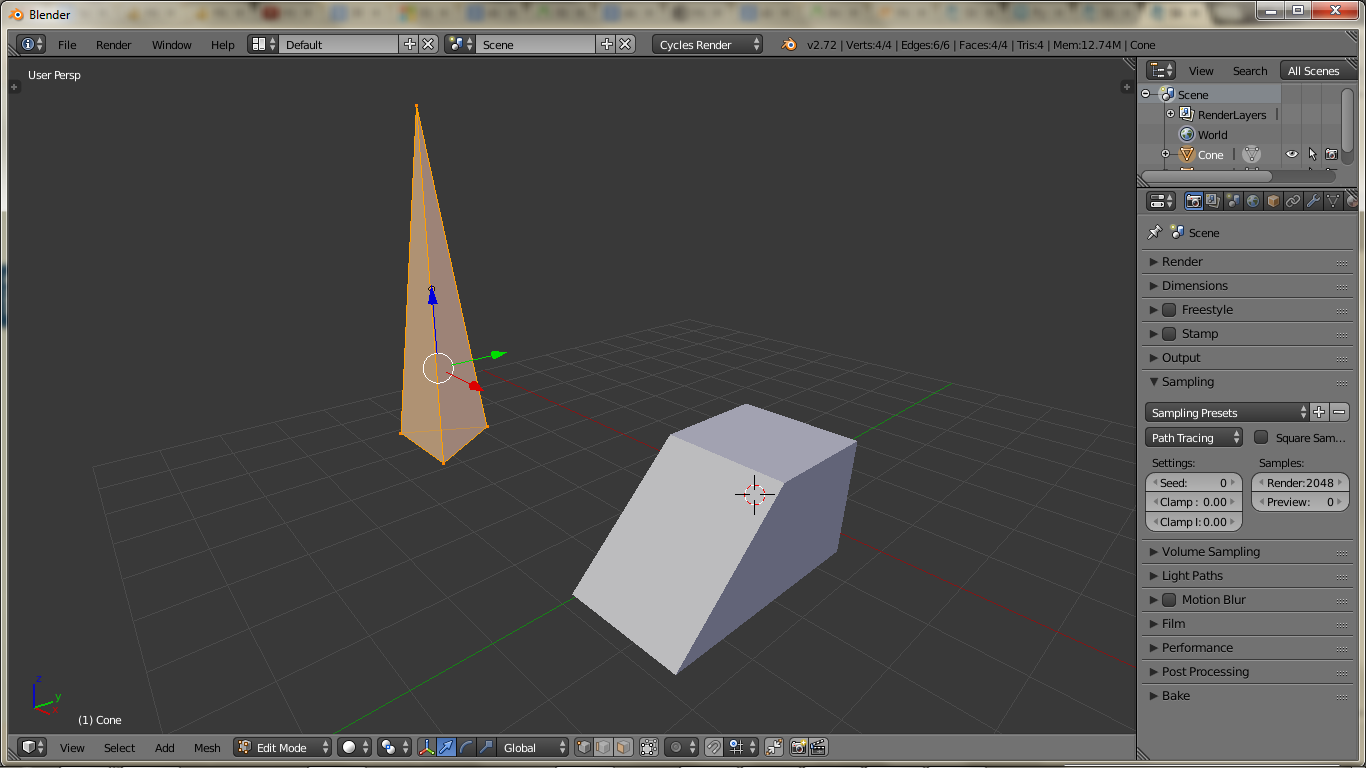Image resolution: width=1366 pixels, height=768 pixels.
Task: Open Outliner editor type selector
Action: tap(1161, 70)
